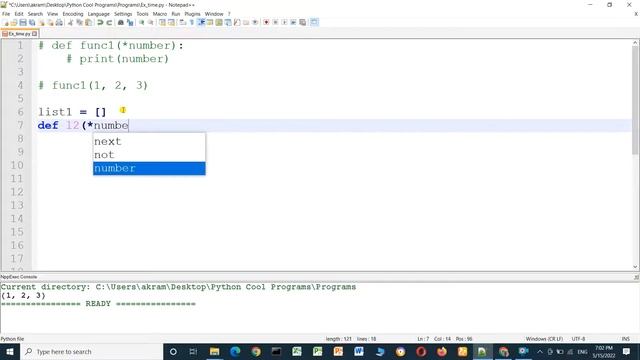The image size is (640, 360).
Task: Choose 'not' from autocomplete list
Action: [x=149, y=155]
